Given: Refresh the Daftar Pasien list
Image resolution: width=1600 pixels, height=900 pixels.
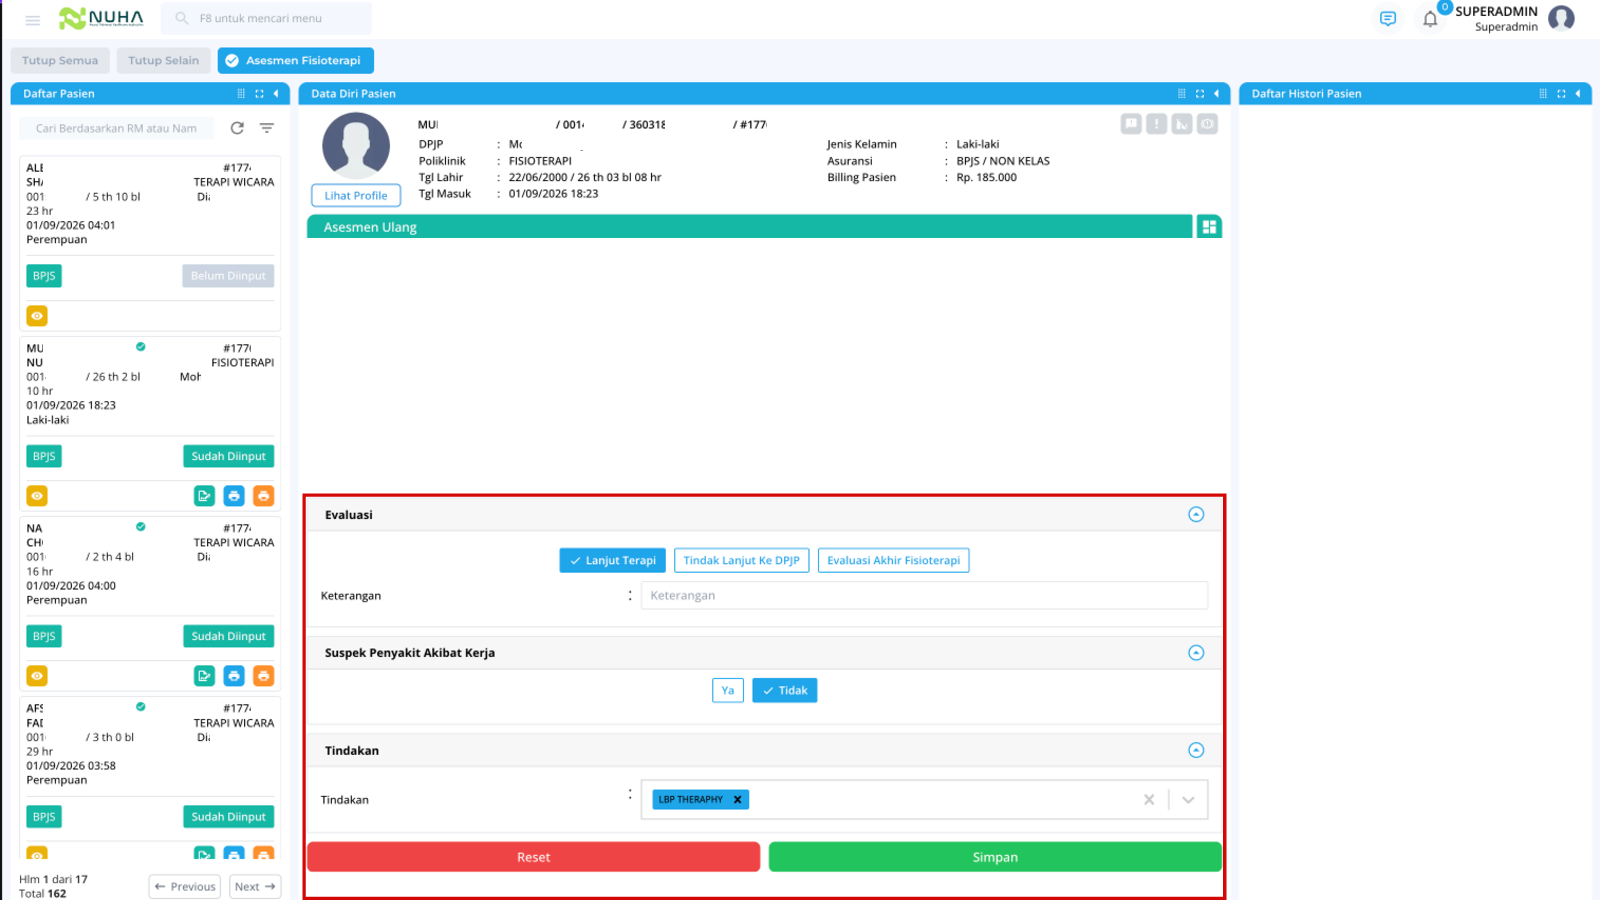Looking at the screenshot, I should click(x=237, y=128).
